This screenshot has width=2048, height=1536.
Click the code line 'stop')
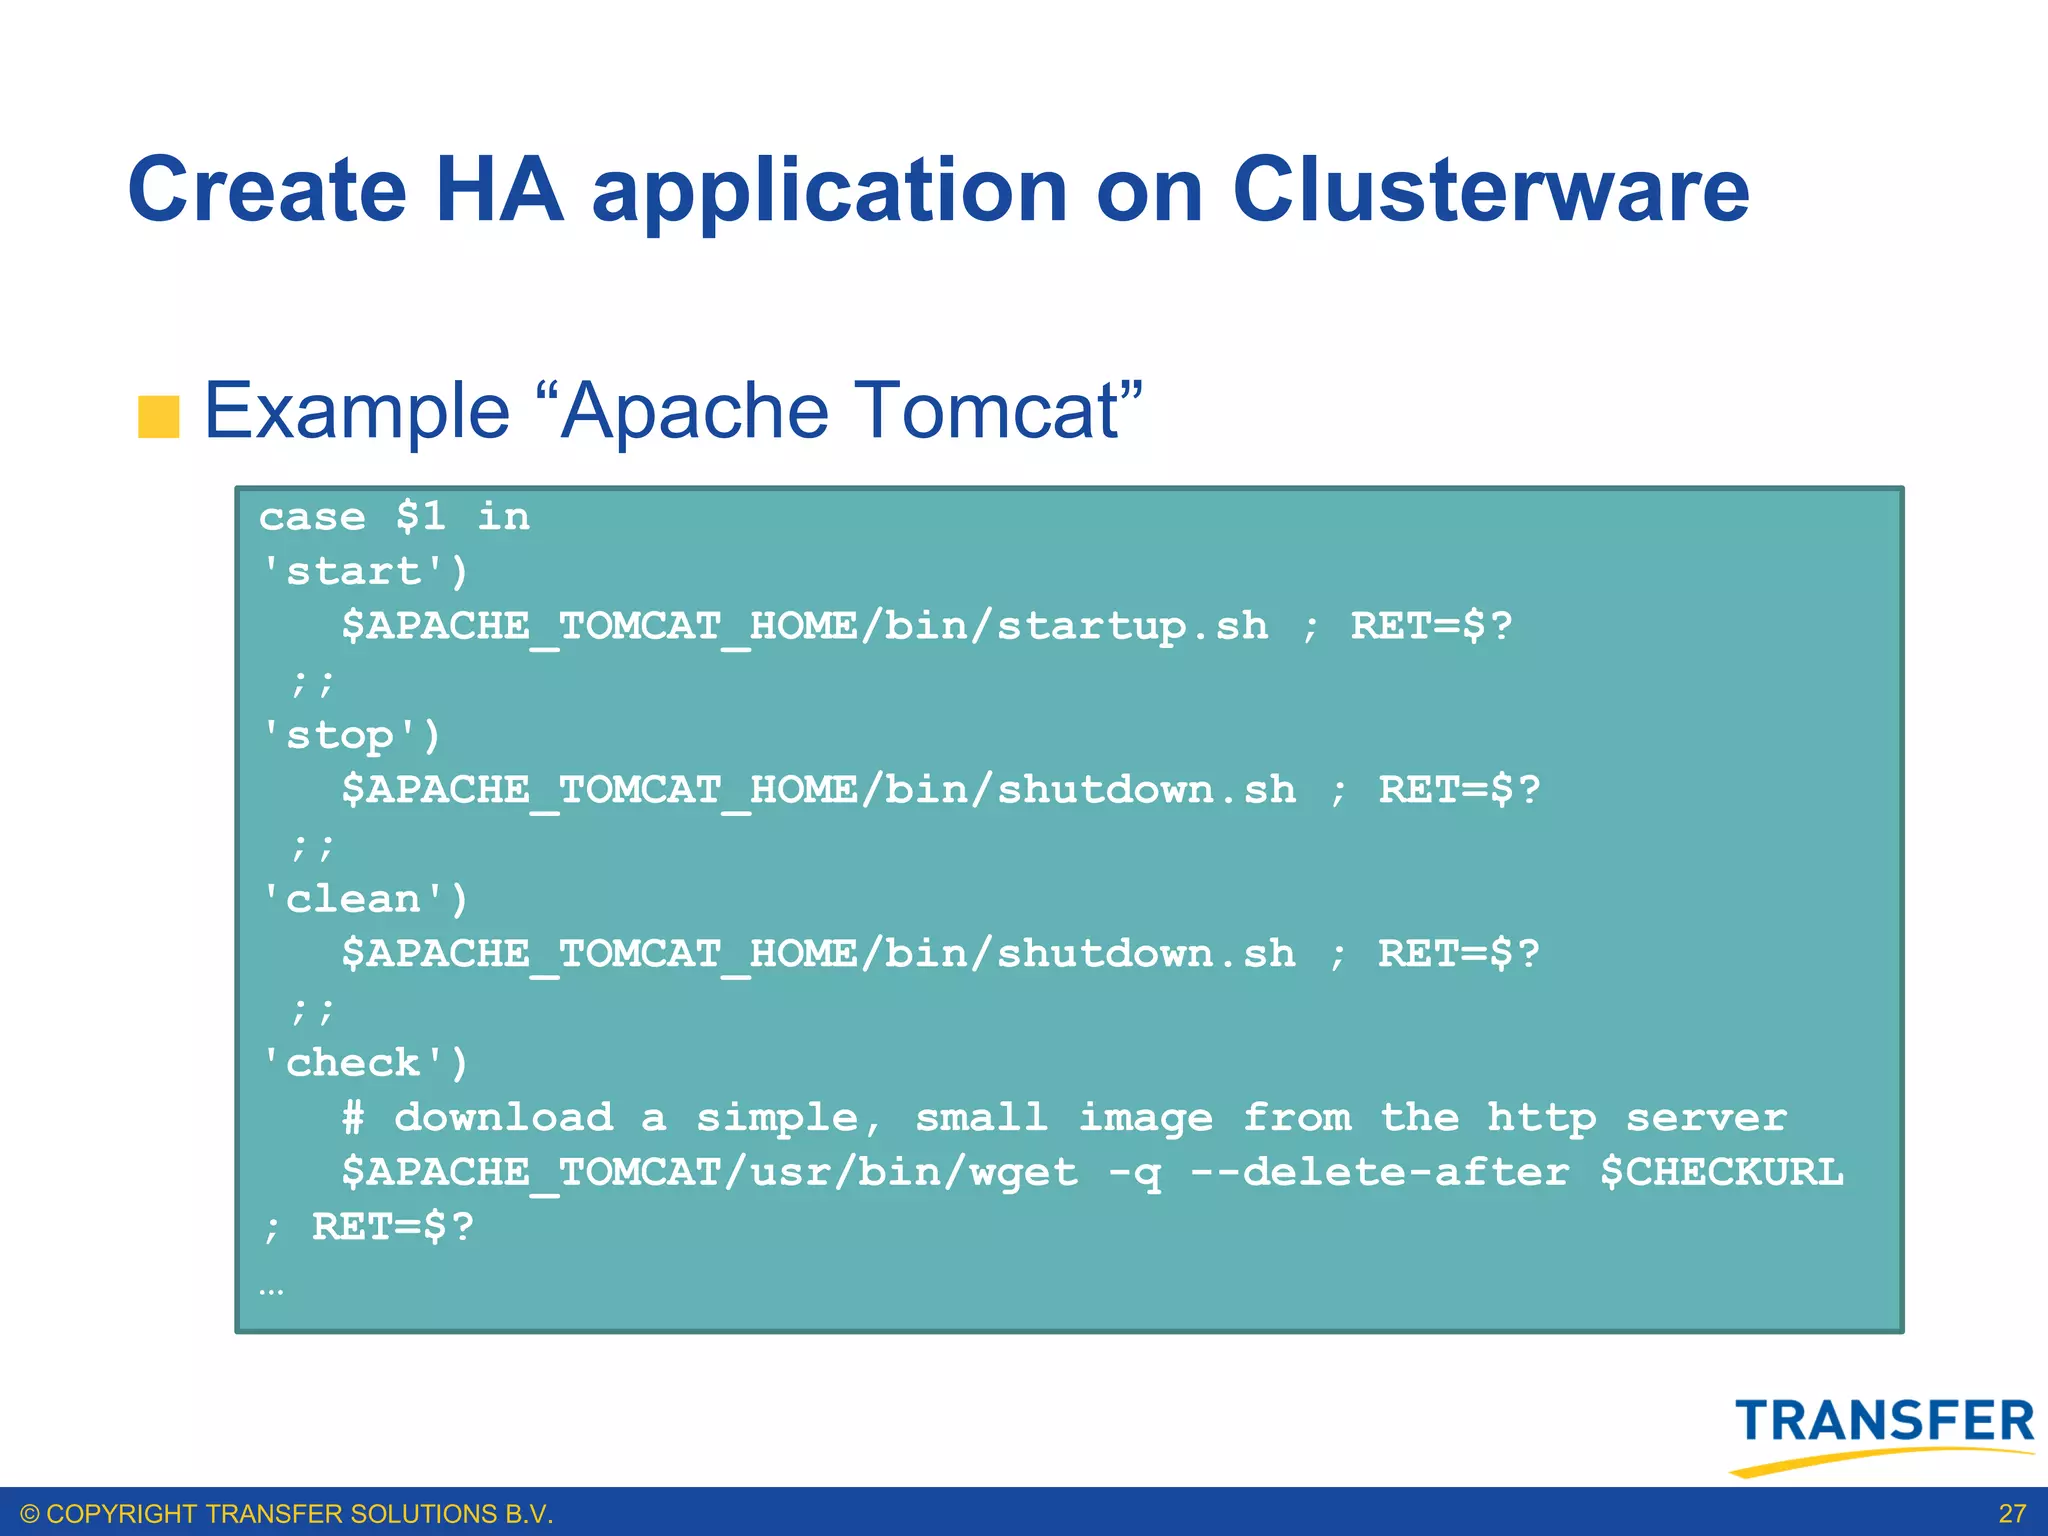point(350,735)
